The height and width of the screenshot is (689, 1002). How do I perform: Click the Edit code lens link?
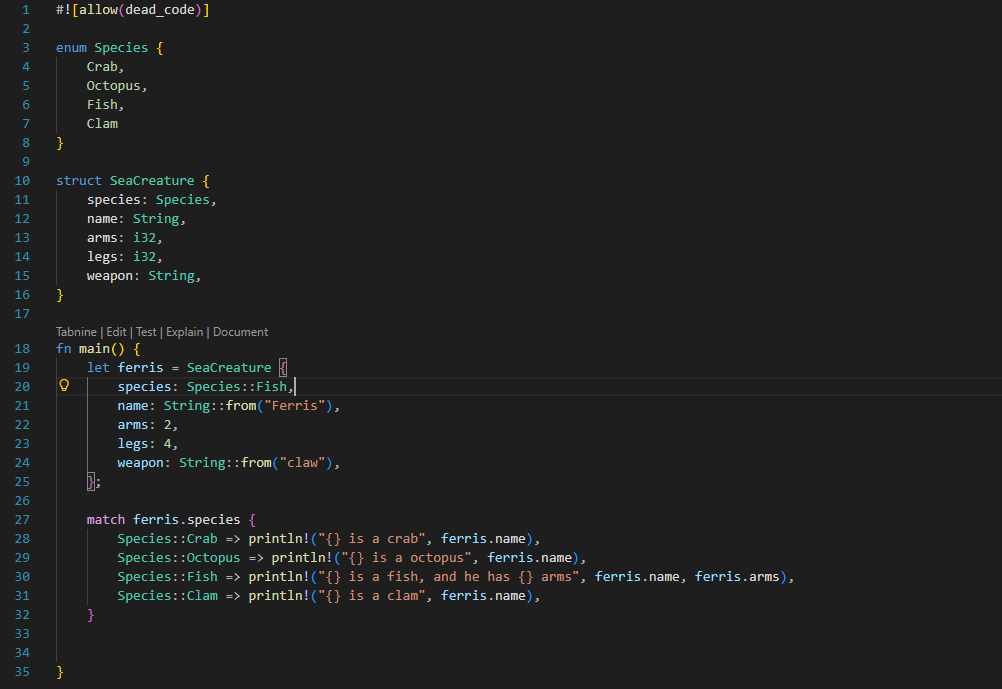tap(116, 332)
